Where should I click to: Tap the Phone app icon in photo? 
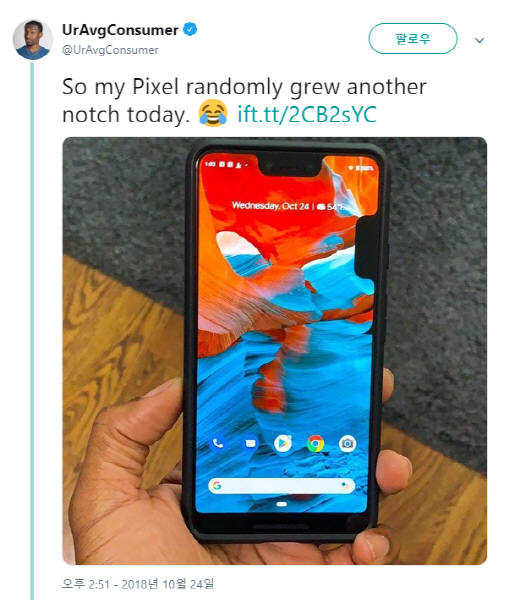218,443
